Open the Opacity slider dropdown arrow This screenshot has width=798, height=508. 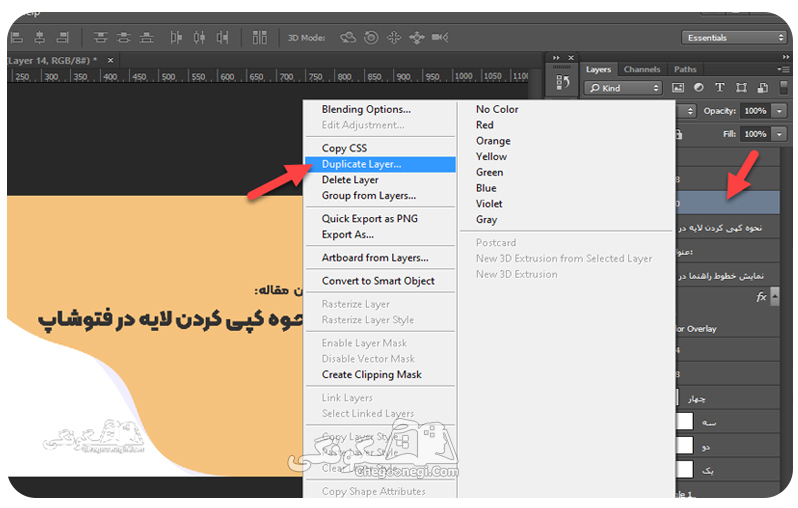coord(779,111)
